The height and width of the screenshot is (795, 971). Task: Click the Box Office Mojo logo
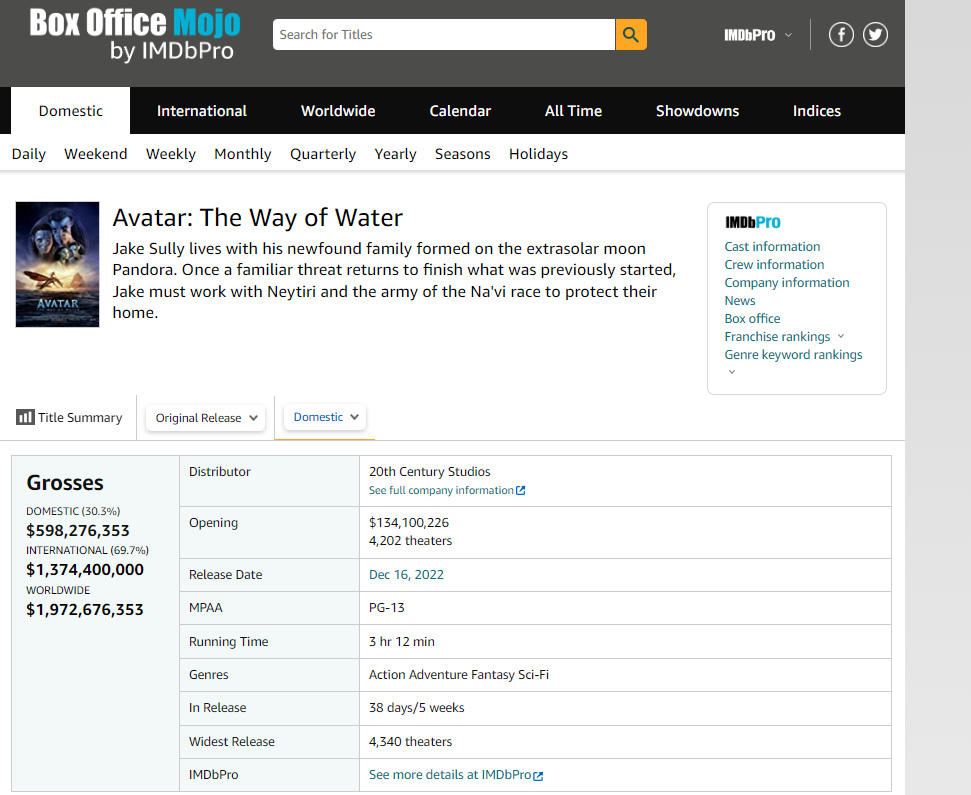tap(135, 35)
